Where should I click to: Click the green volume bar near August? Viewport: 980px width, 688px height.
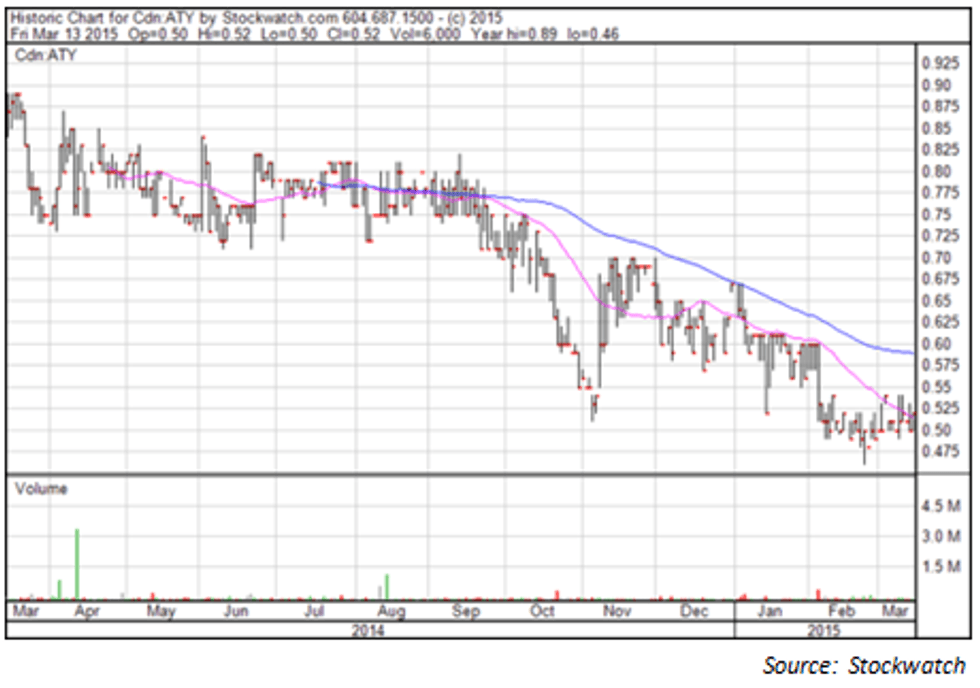(386, 586)
